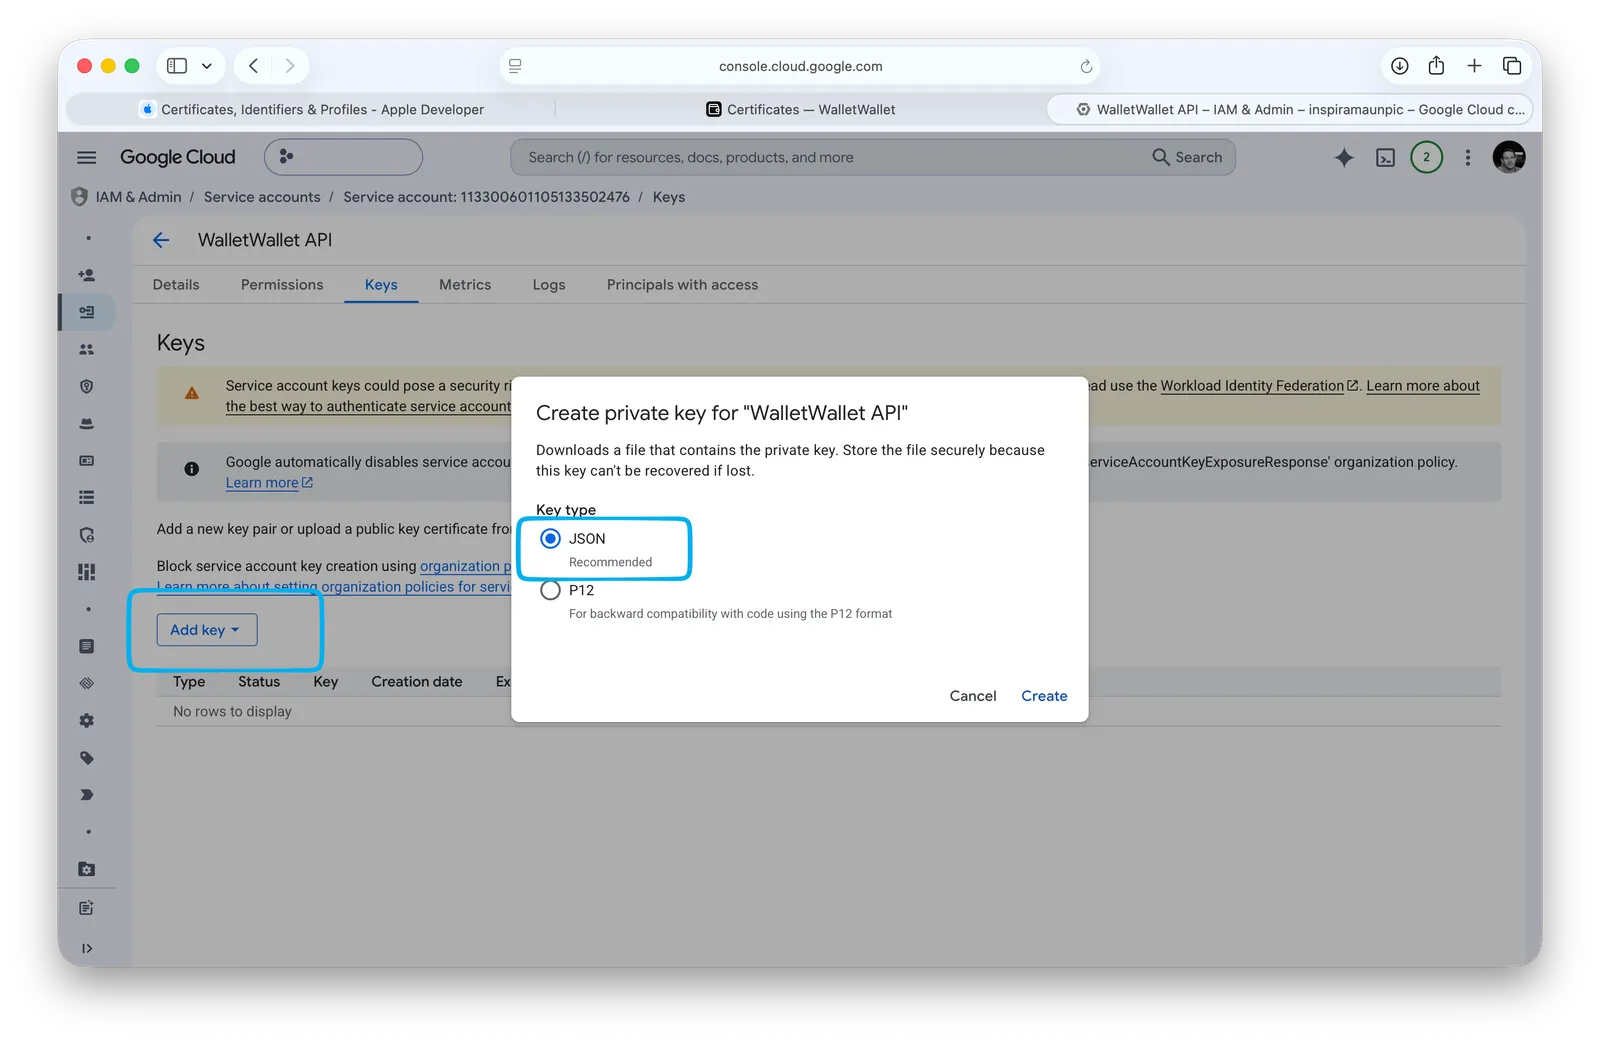The image size is (1600, 1043).
Task: Open the groups sidebar icon
Action: coord(87,349)
